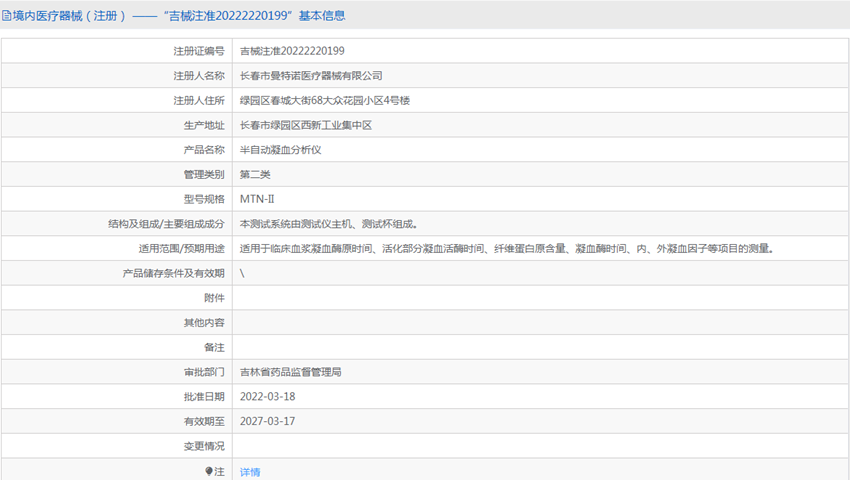
Task: Click the 注册人住所 label cell
Action: click(117, 100)
